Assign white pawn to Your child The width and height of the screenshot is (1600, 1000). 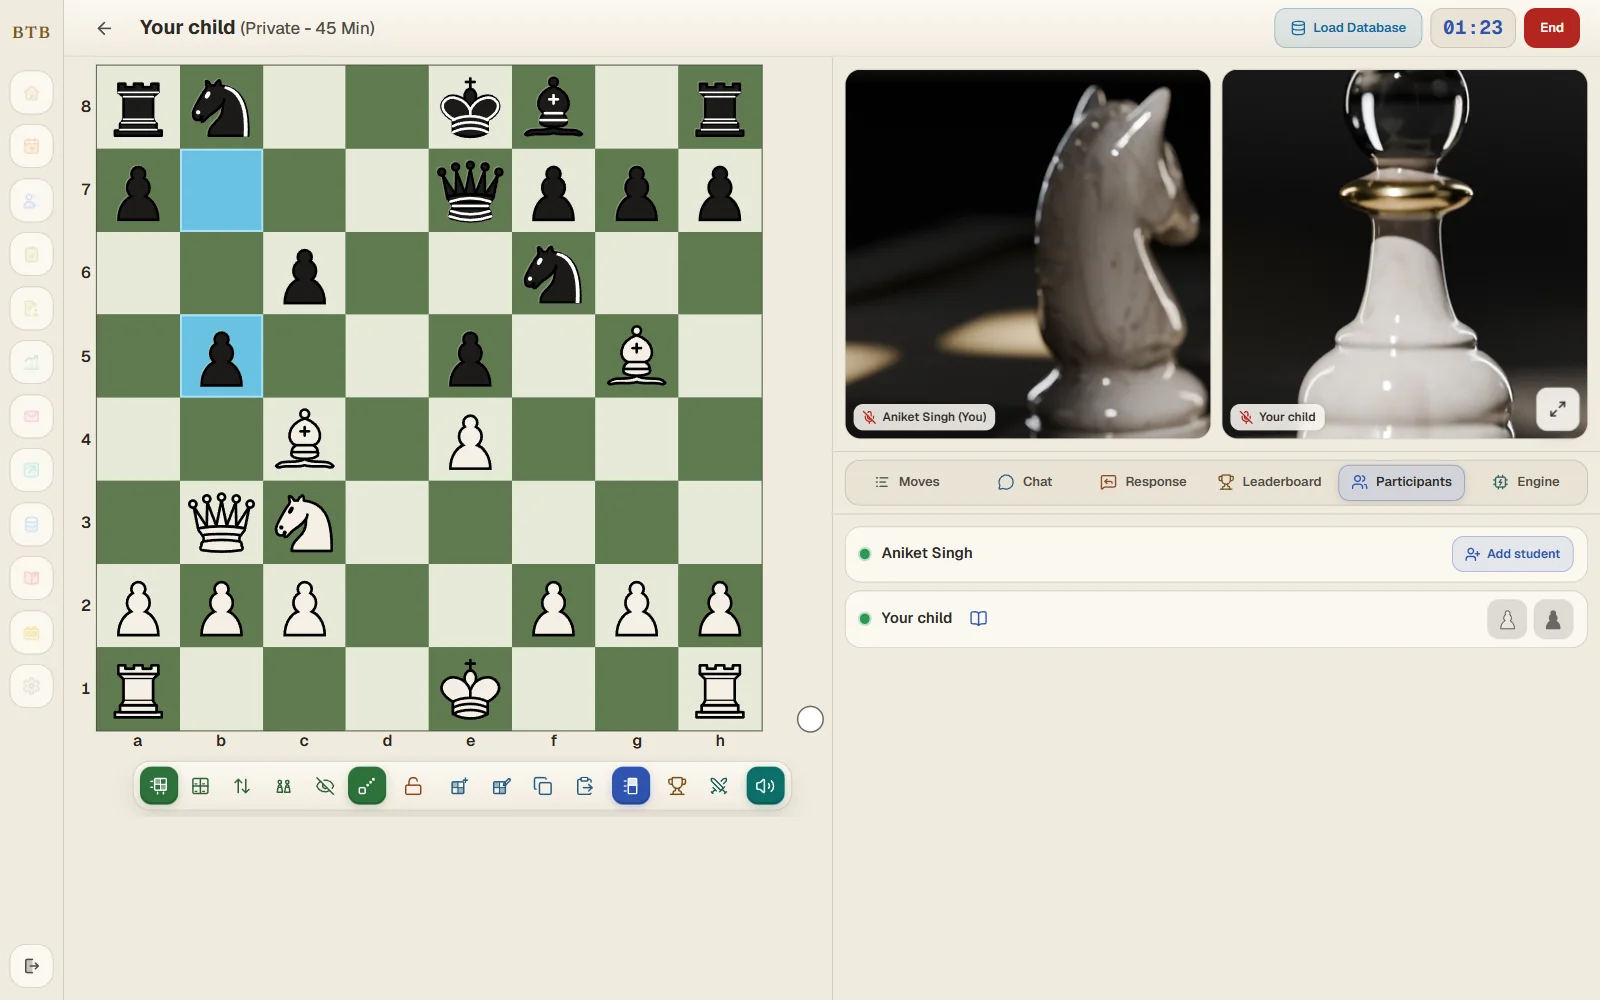coord(1507,620)
